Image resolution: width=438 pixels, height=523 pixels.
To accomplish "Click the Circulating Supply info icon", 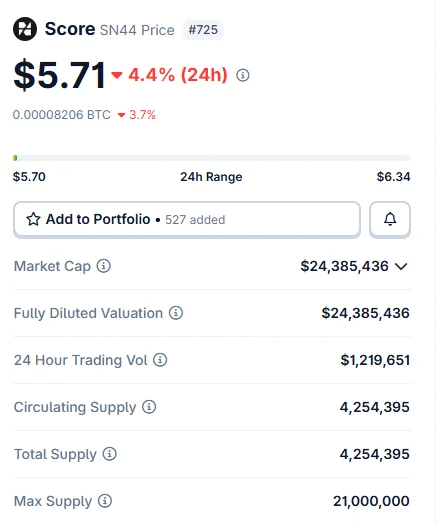I will click(149, 407).
